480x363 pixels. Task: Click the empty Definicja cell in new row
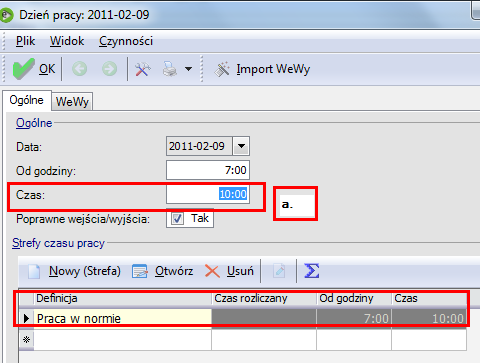coord(123,340)
